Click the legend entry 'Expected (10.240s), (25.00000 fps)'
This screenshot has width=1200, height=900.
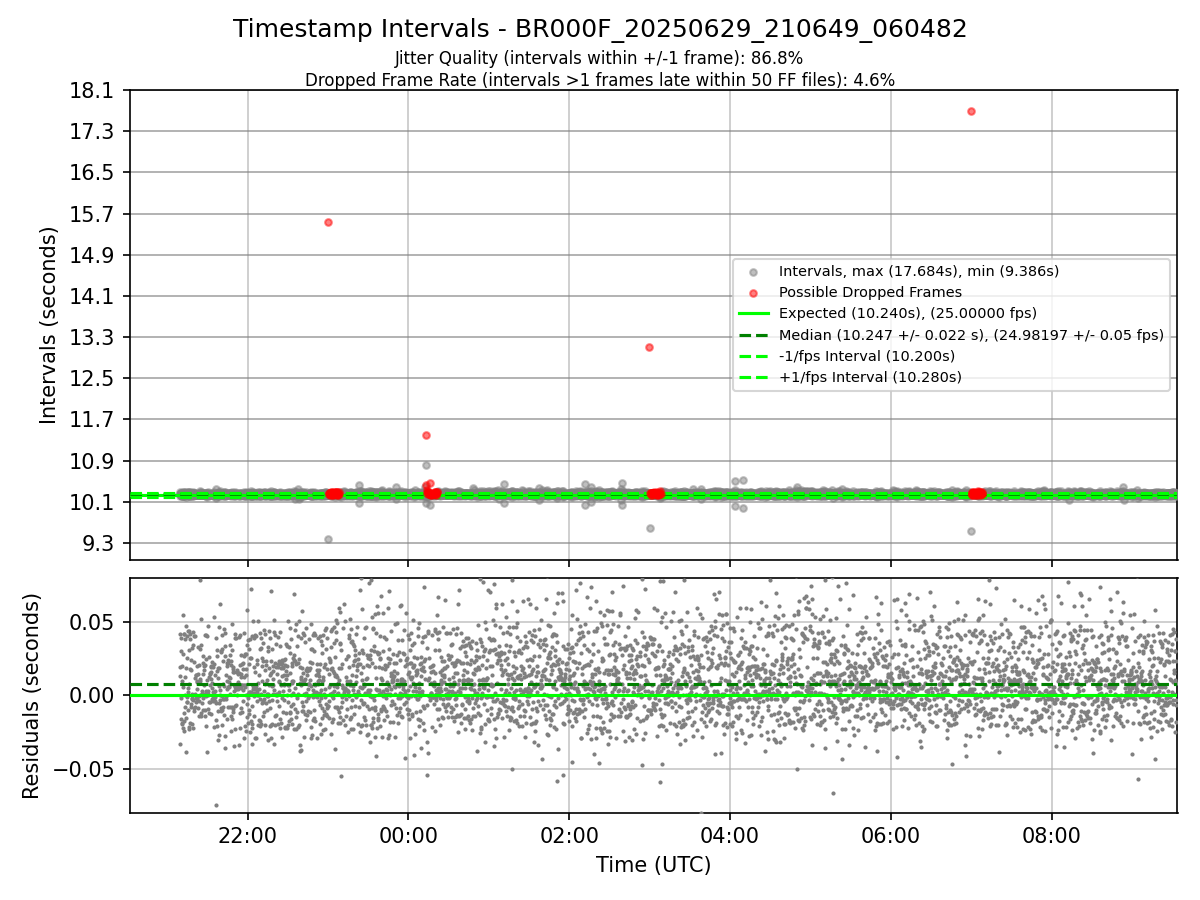pos(908,313)
